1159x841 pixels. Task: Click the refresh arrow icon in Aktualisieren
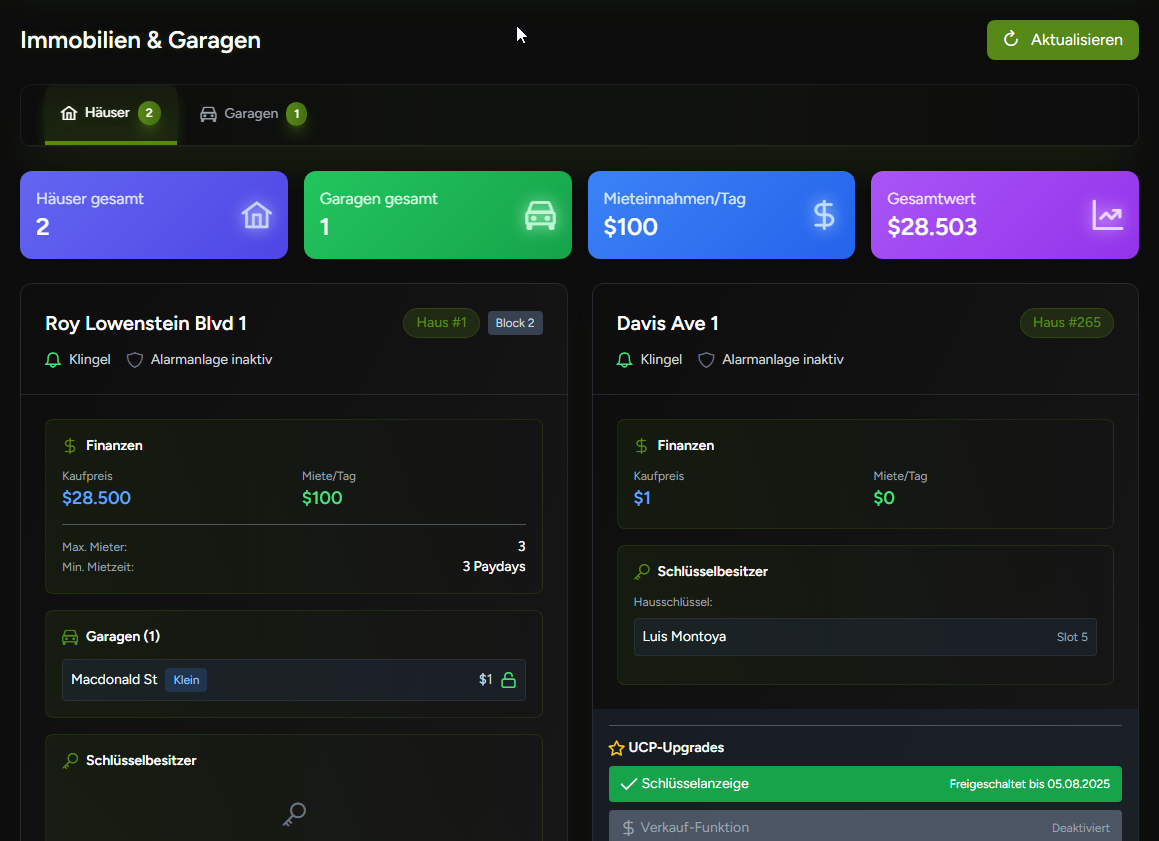(x=1010, y=39)
